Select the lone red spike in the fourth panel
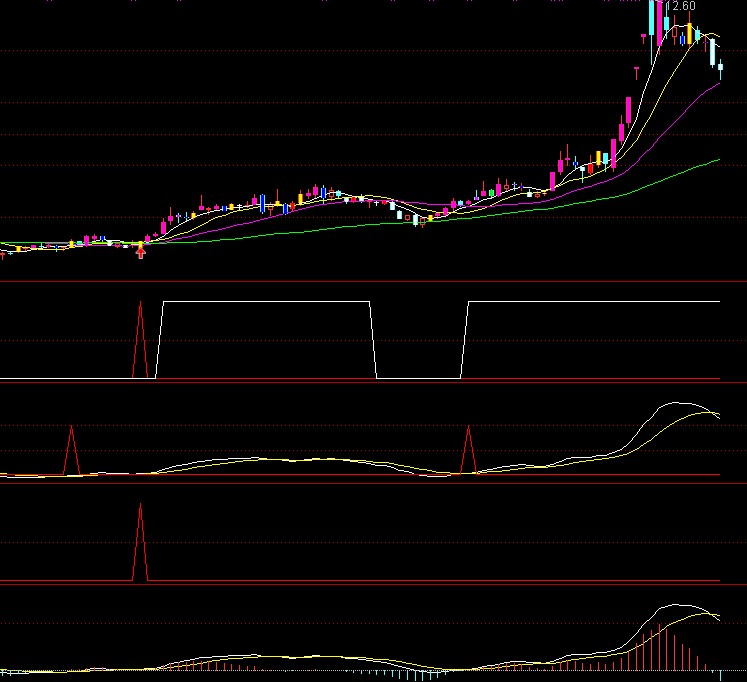 [x=140, y=542]
